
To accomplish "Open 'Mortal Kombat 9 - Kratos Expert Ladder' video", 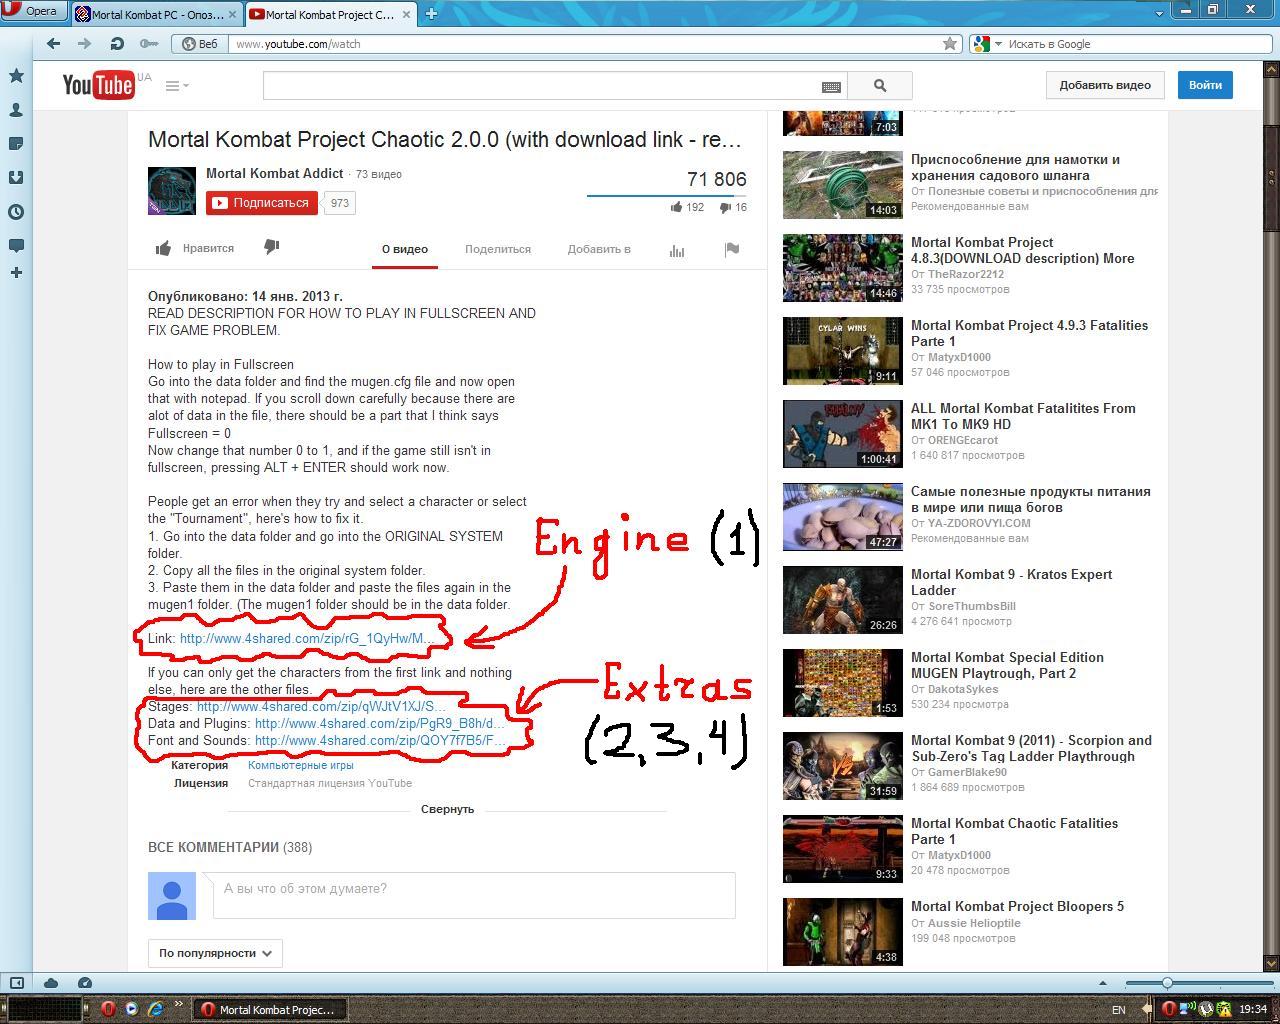I will pos(1011,582).
